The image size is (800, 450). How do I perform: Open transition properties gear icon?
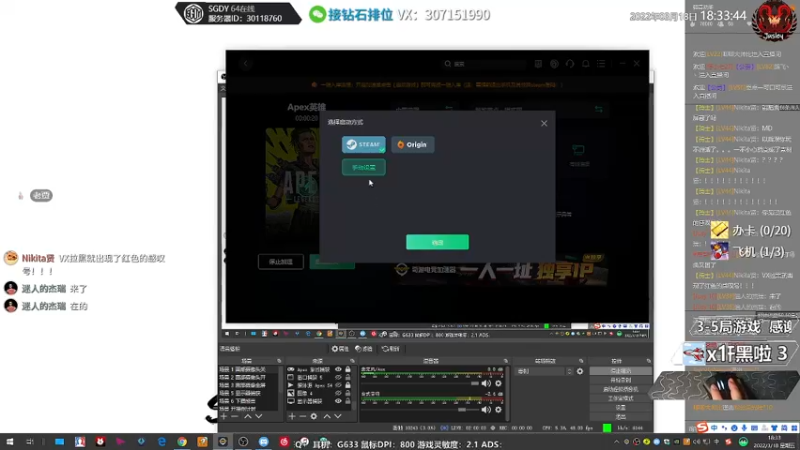(580, 371)
